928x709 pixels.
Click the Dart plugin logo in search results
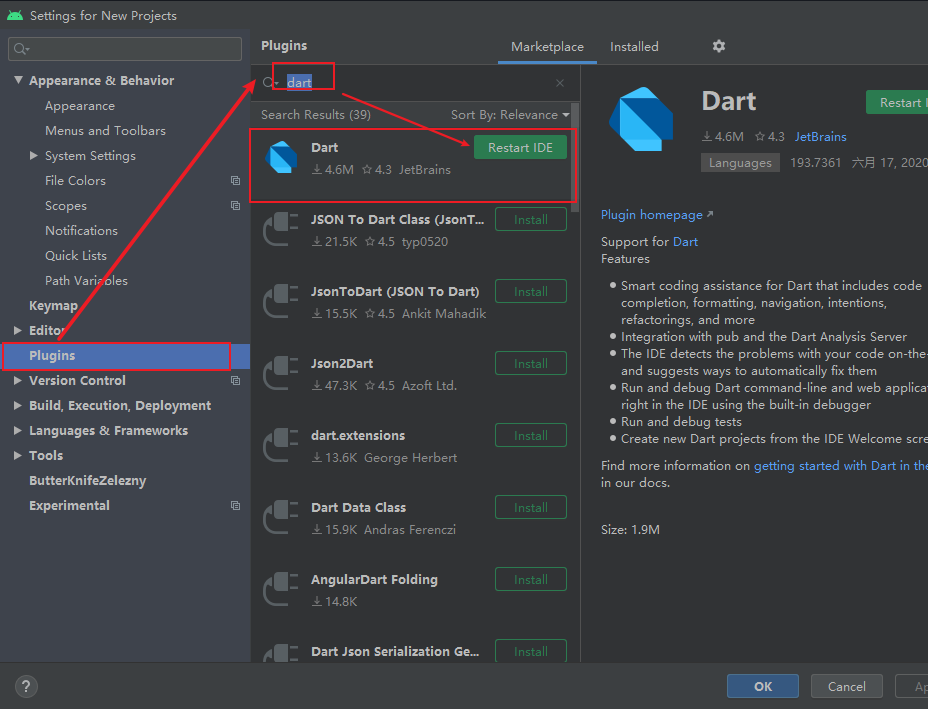pos(281,157)
